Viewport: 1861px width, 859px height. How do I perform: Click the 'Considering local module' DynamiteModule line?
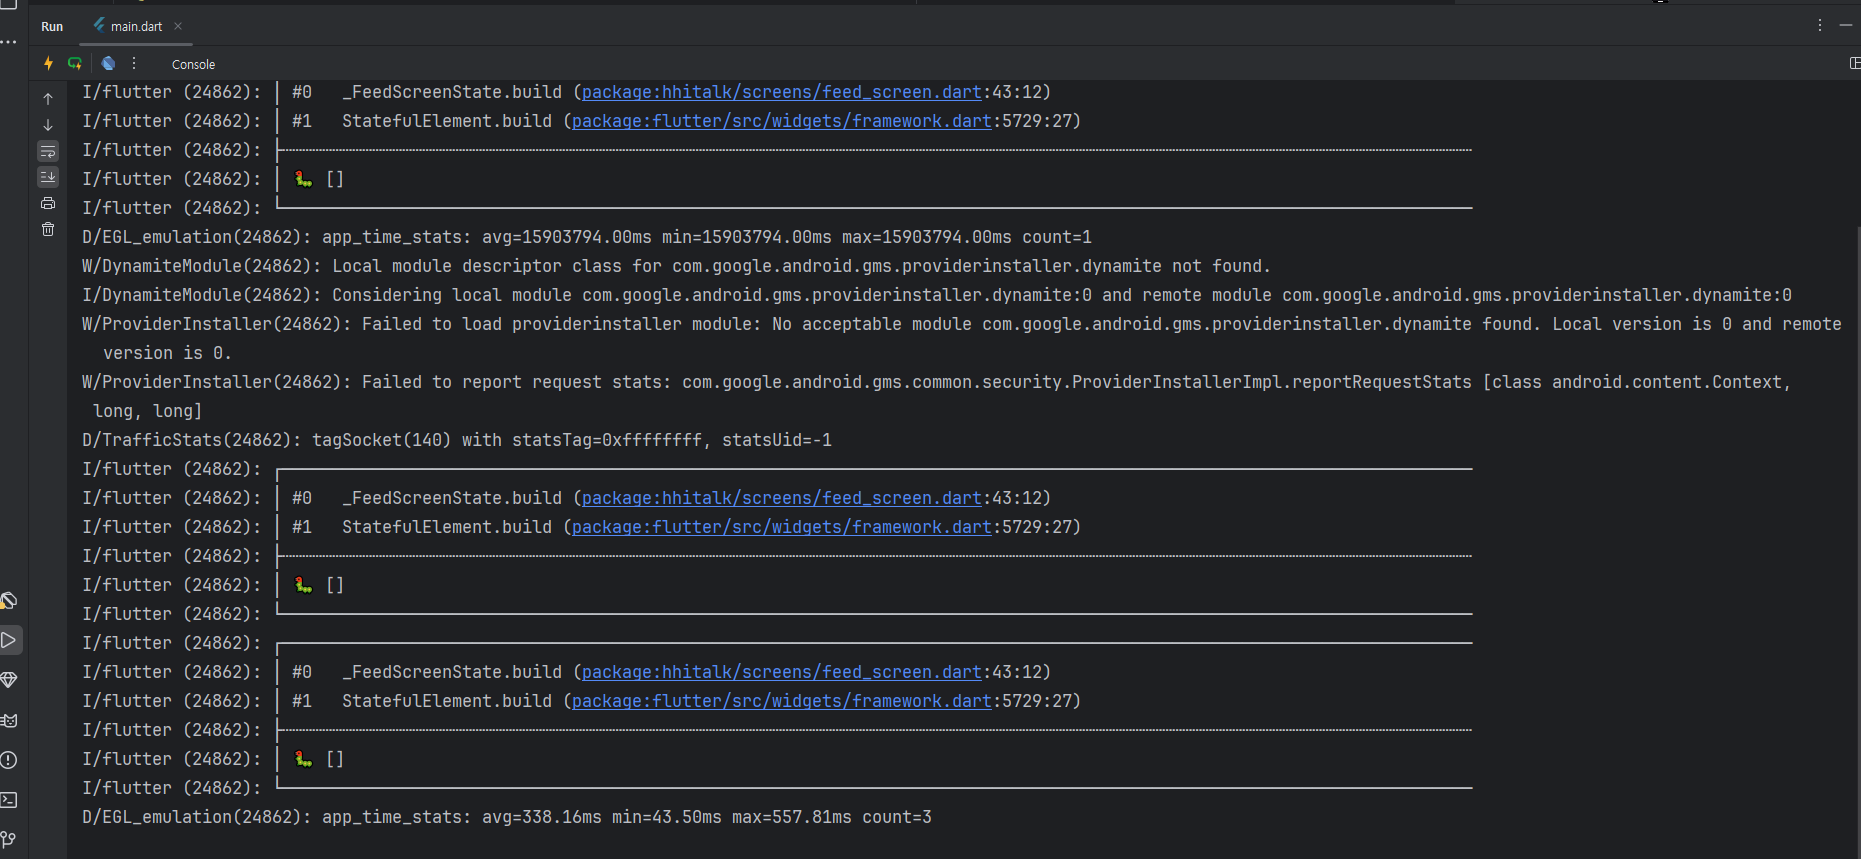tap(937, 295)
